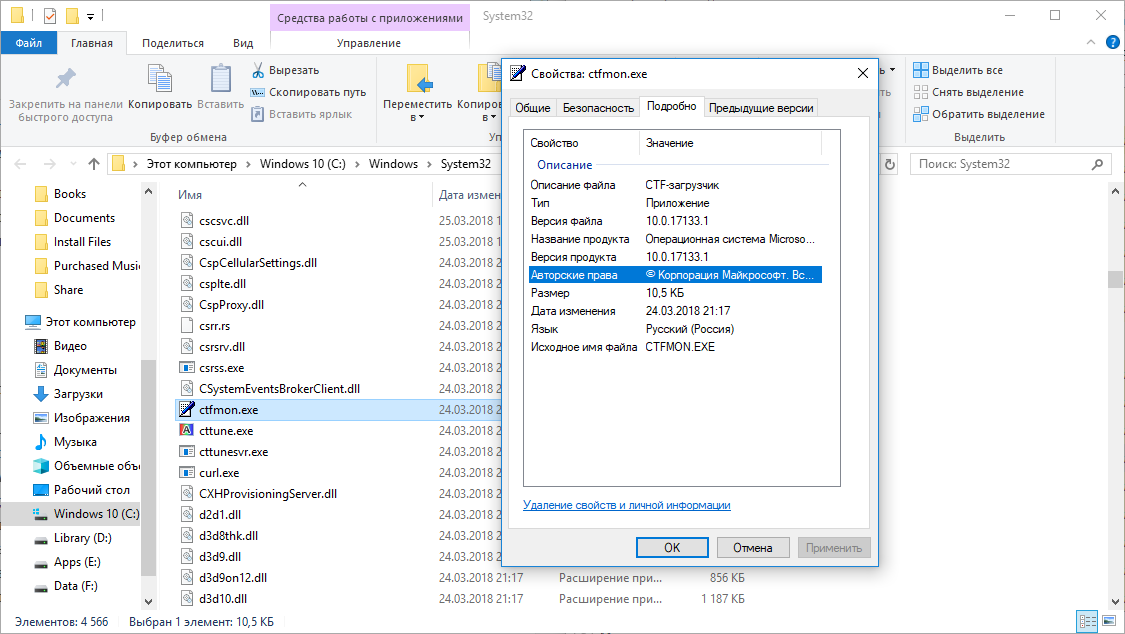The image size is (1125, 634).
Task: Select the Авторские права property row
Action: pos(675,275)
